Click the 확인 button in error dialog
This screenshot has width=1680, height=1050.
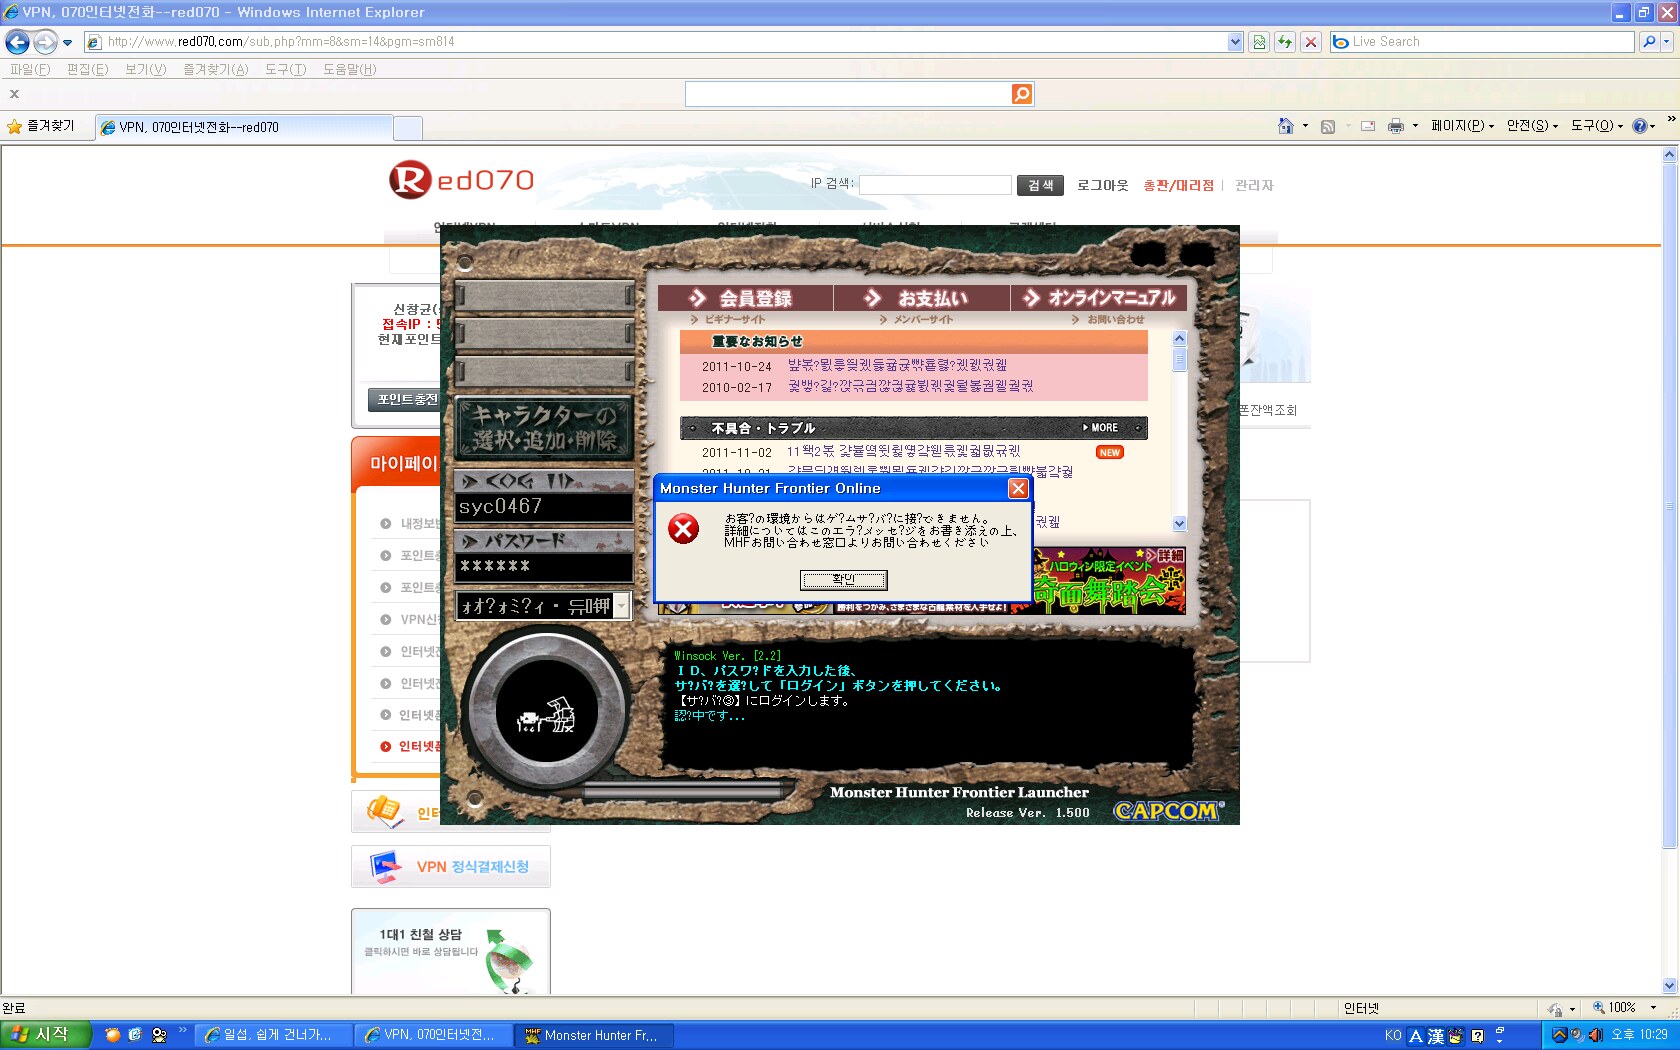[x=843, y=580]
